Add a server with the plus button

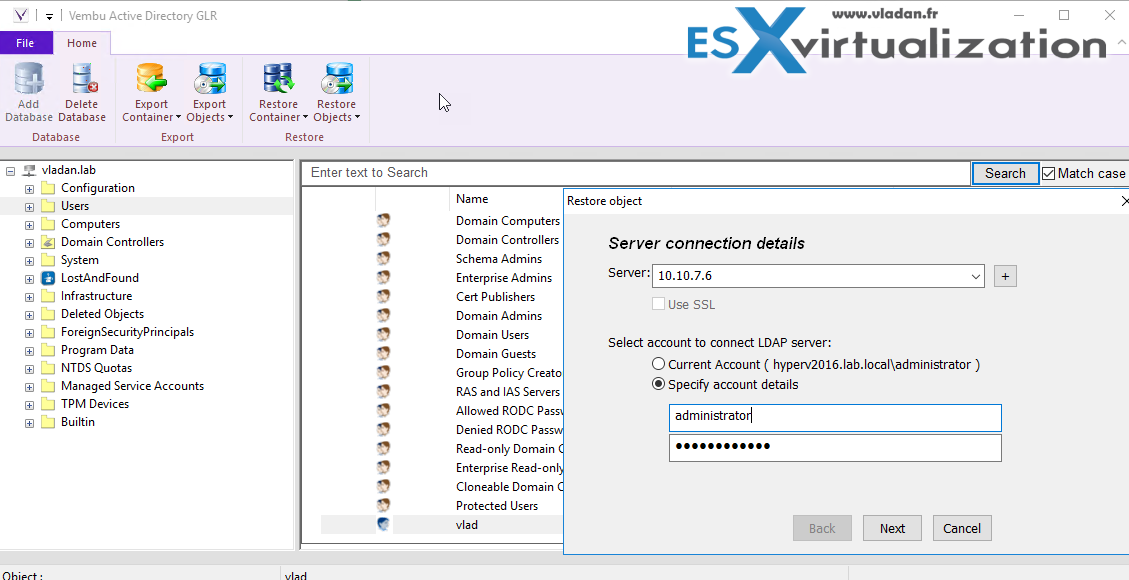click(x=1005, y=276)
